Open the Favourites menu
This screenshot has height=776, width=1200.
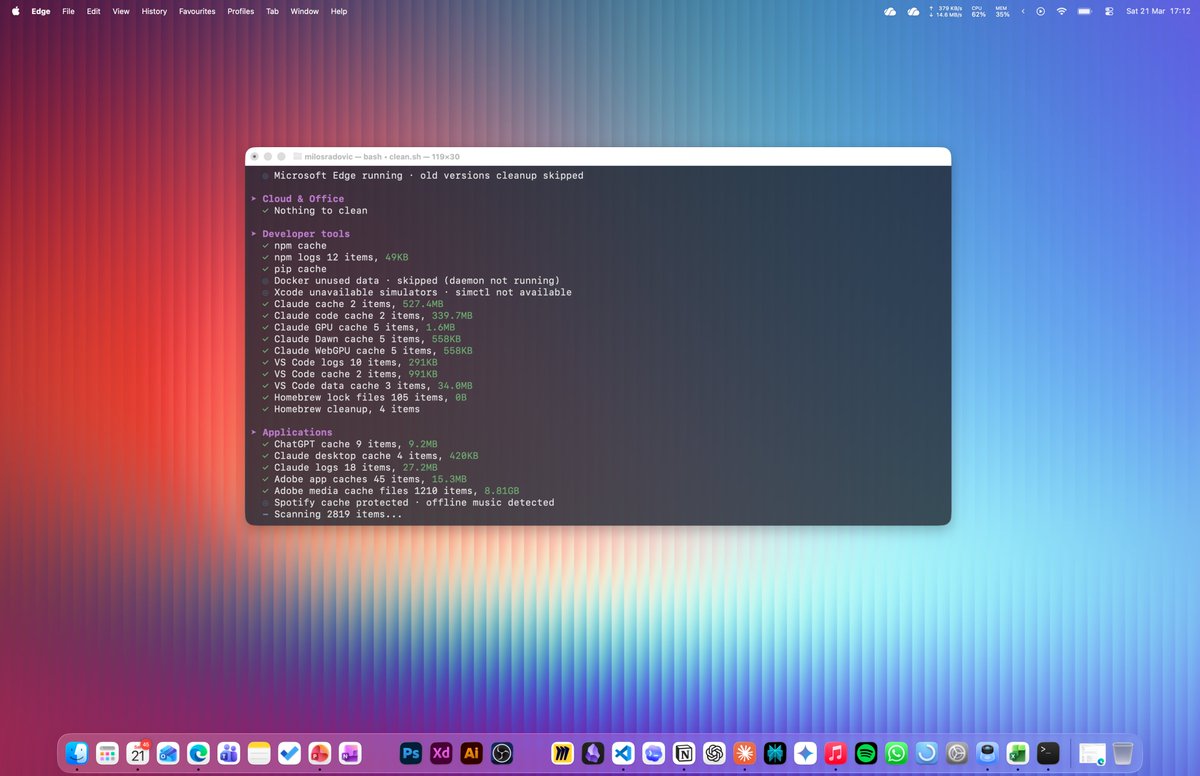197,11
